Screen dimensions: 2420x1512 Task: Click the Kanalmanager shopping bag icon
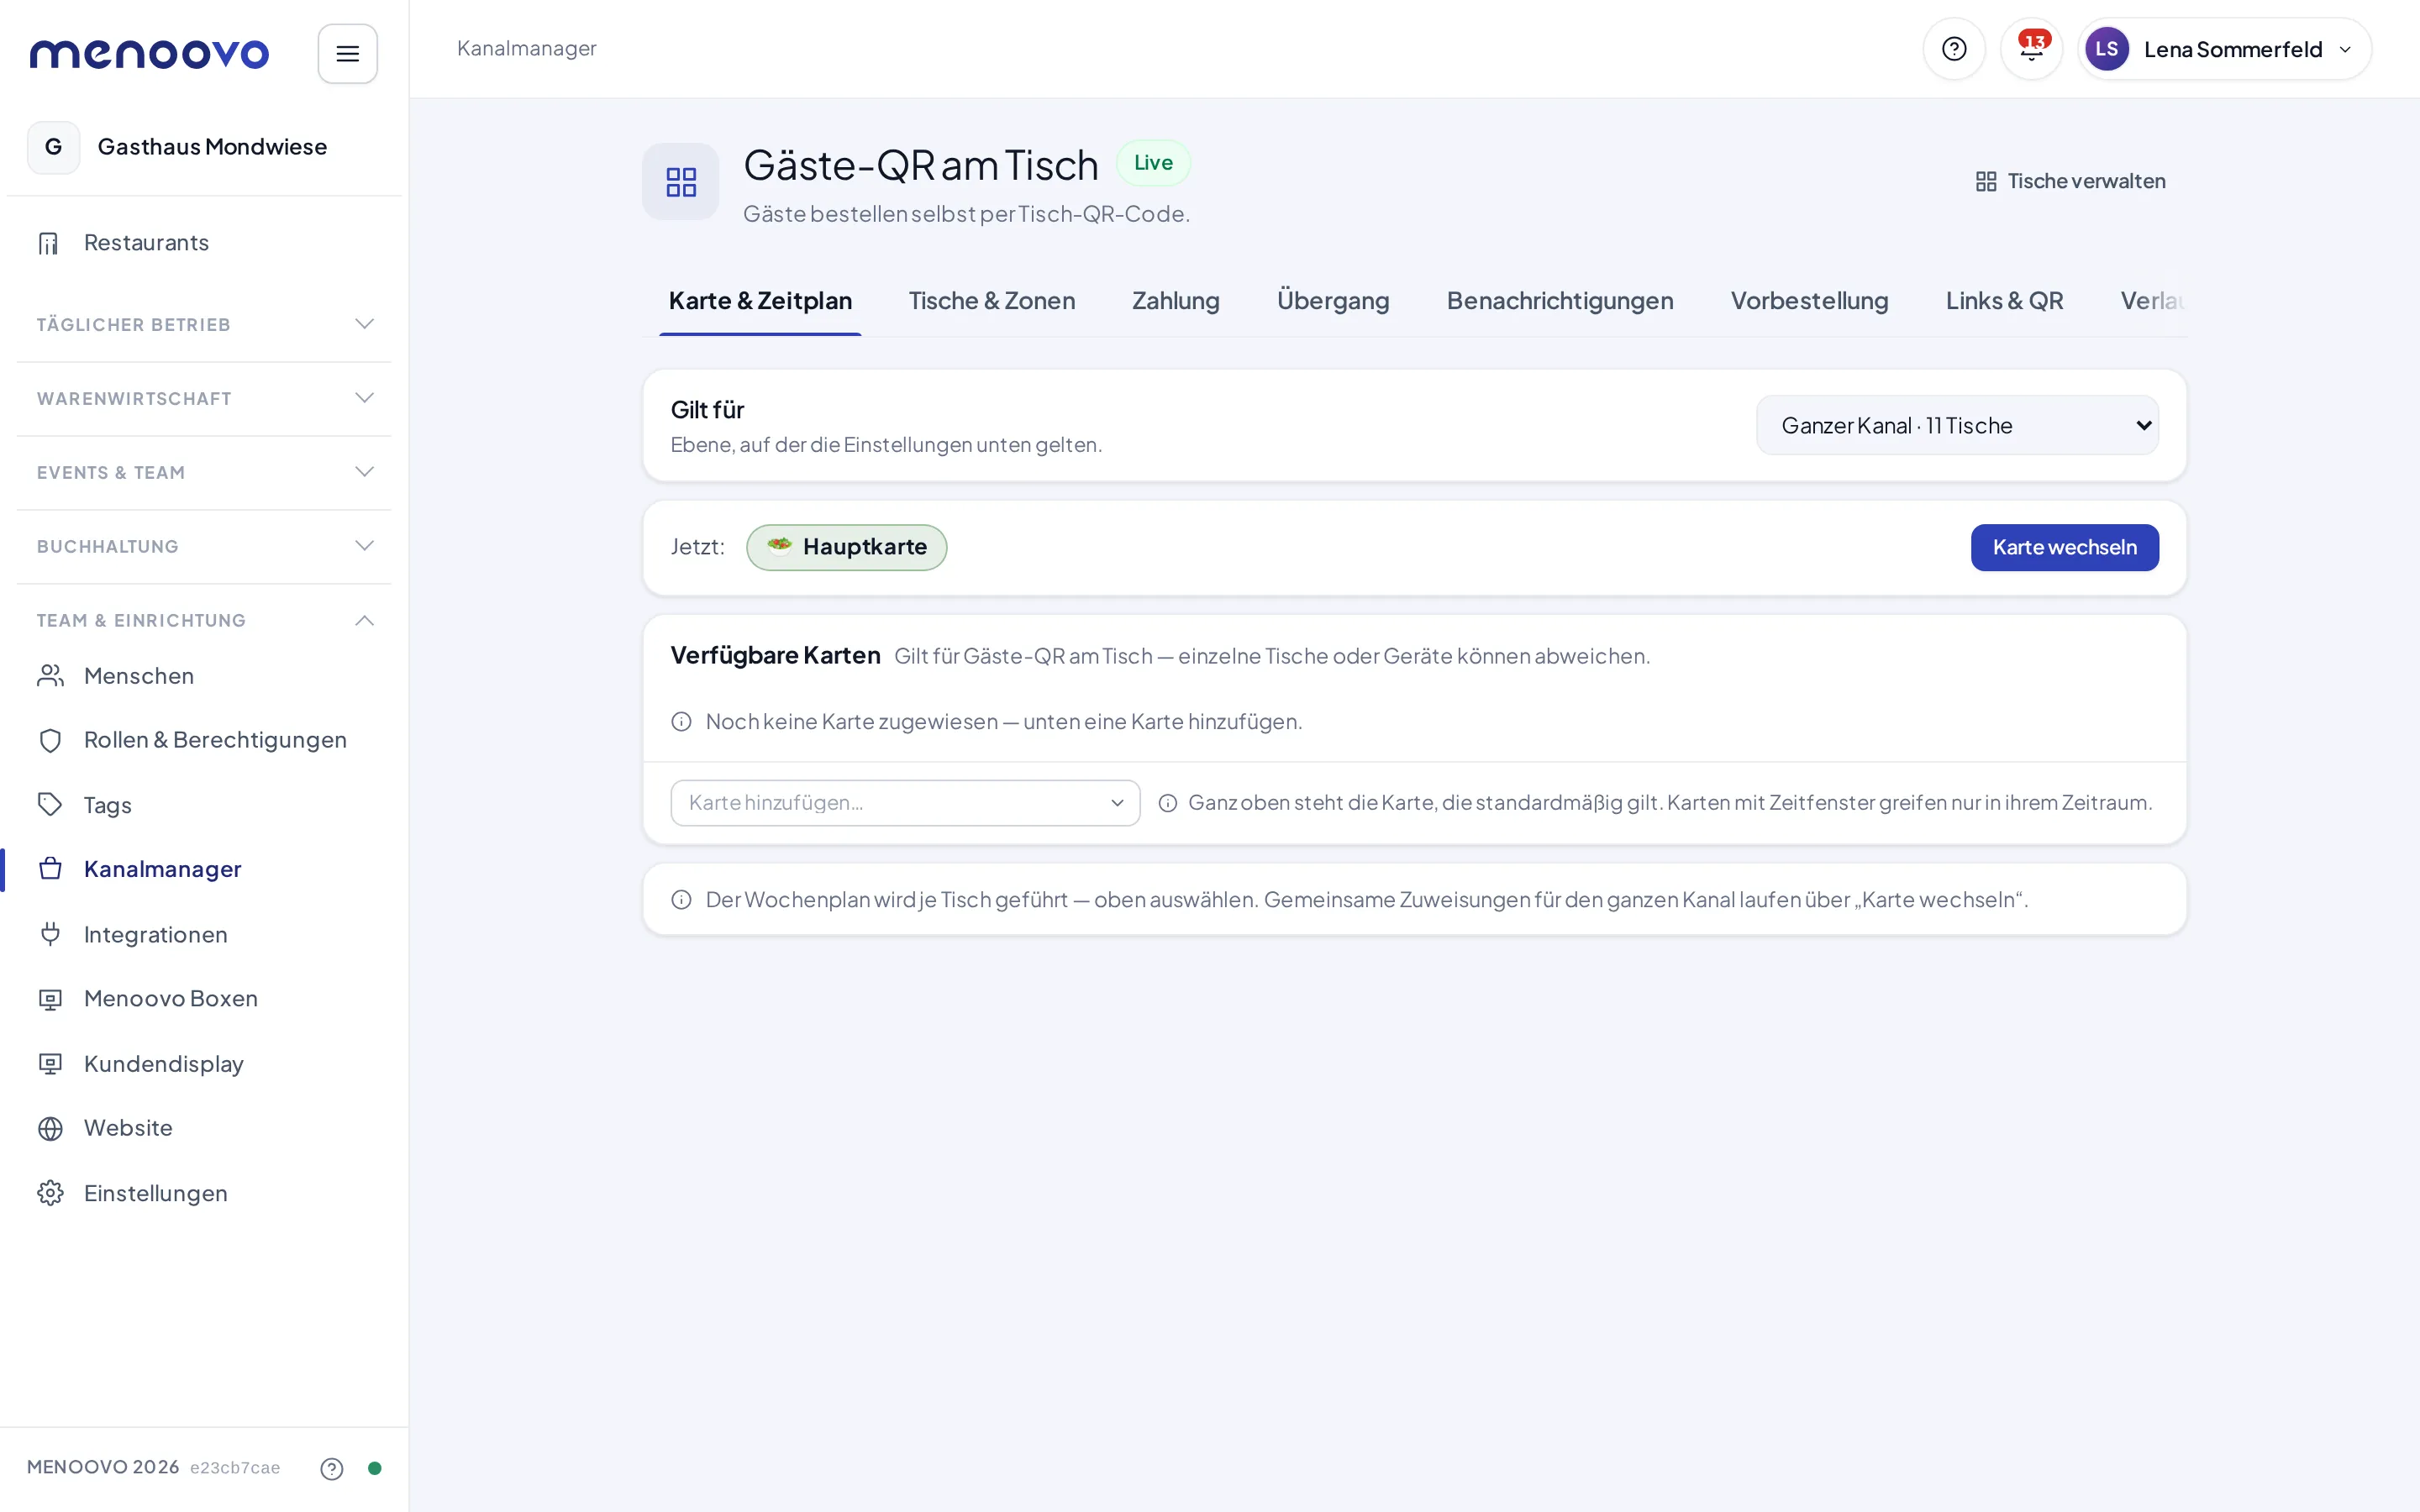pyautogui.click(x=50, y=869)
